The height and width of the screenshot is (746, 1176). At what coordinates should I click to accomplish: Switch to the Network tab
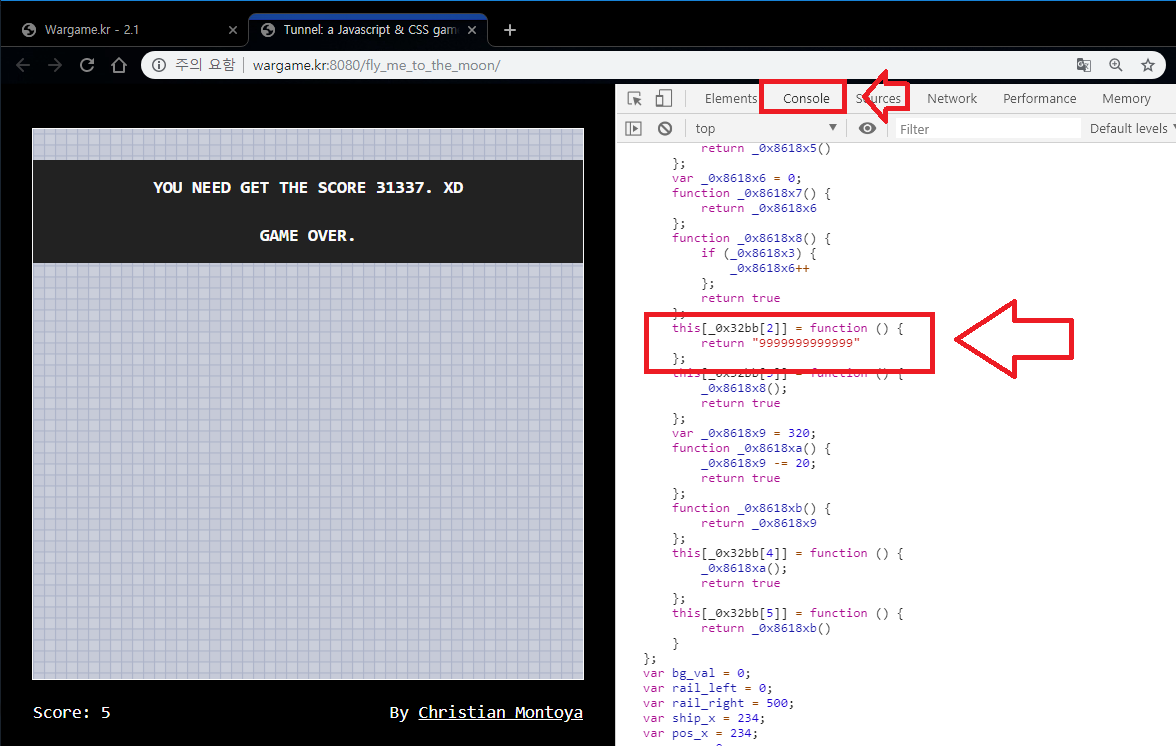click(952, 98)
